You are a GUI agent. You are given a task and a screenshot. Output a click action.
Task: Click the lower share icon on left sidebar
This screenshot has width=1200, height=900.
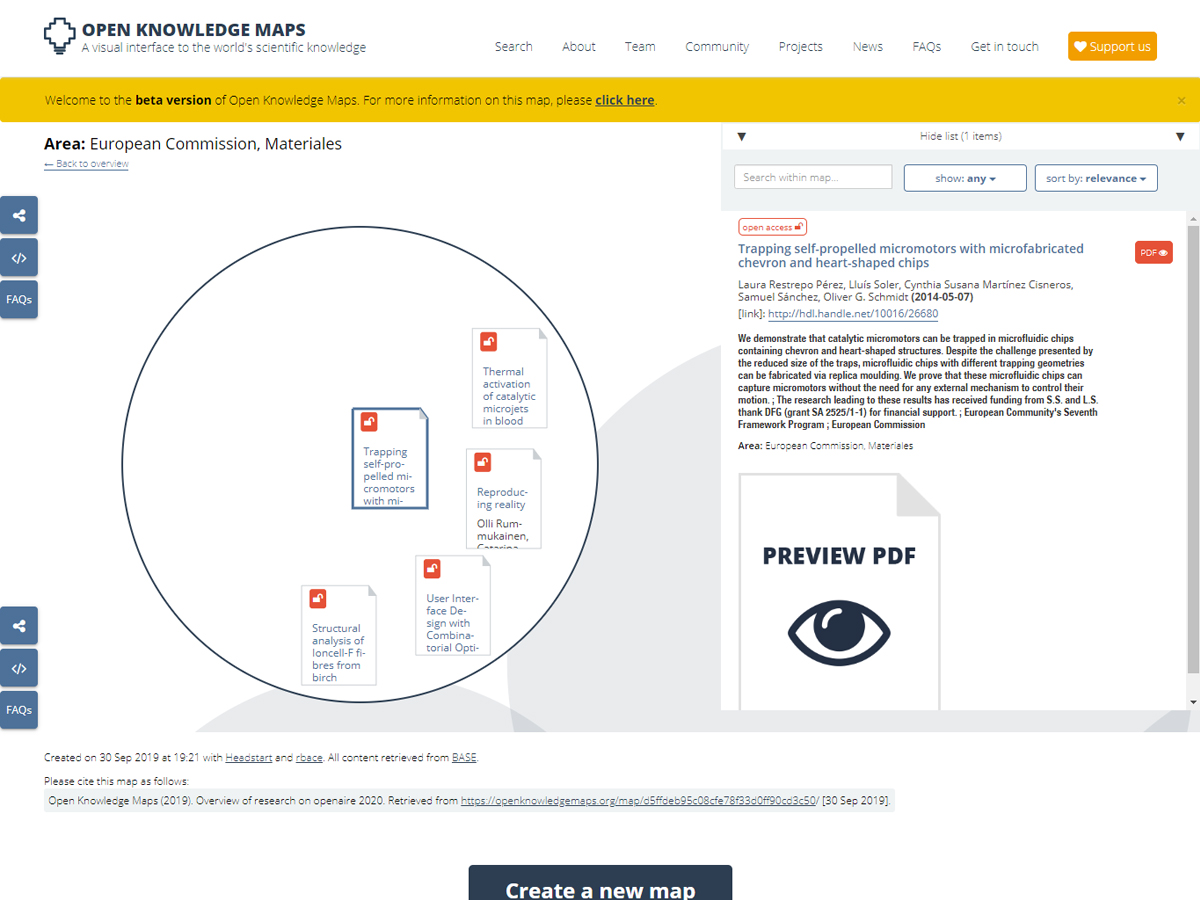coord(19,626)
